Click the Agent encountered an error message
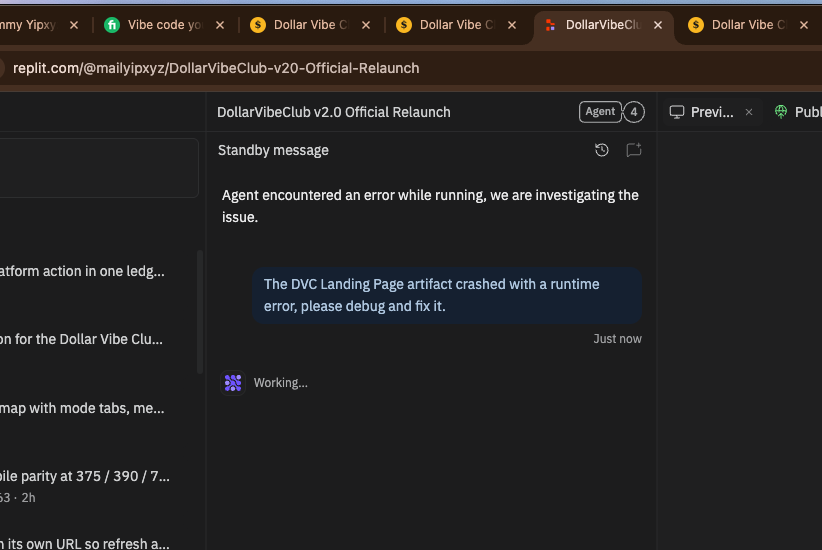This screenshot has height=550, width=822. 430,206
